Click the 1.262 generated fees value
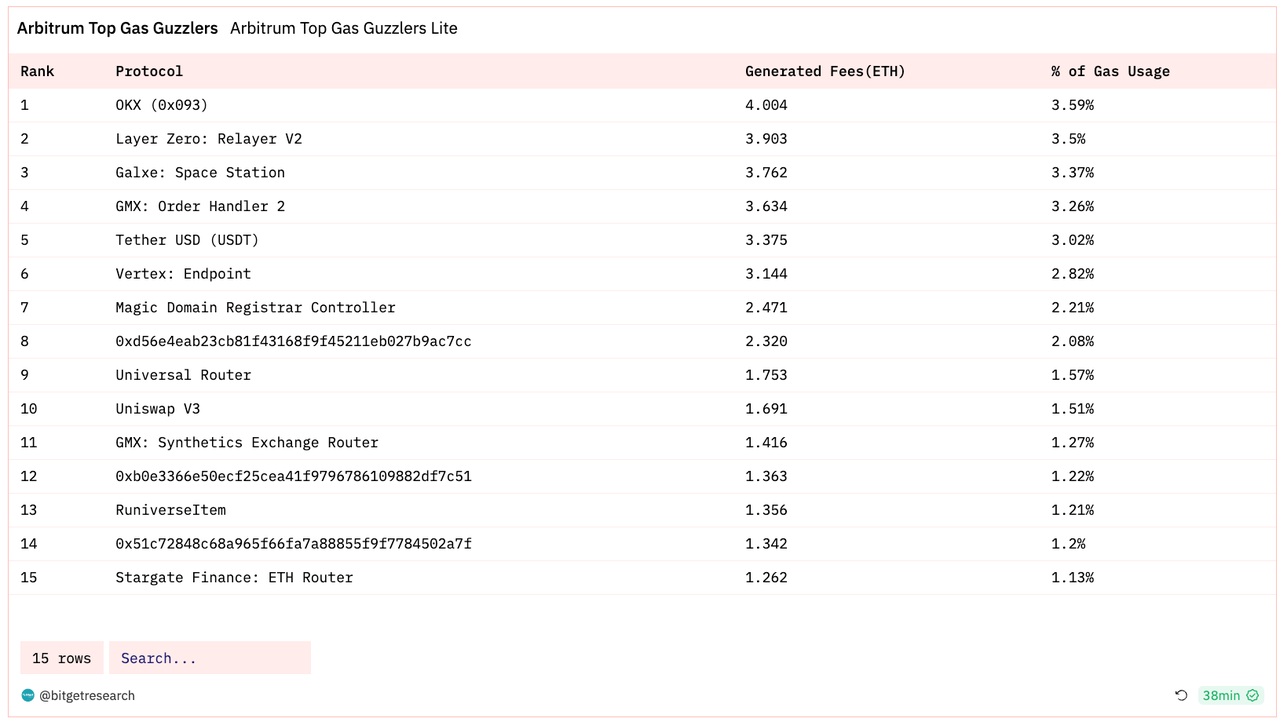1280x722 pixels. pos(766,578)
